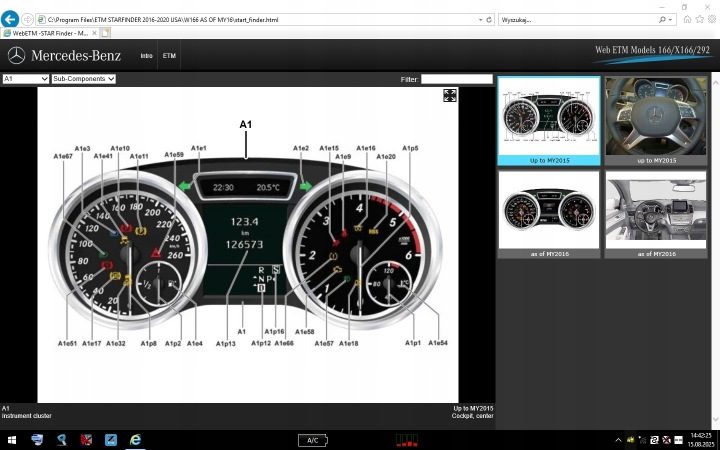The width and height of the screenshot is (720, 450).
Task: Click the A1e18 component label
Action: point(349,343)
